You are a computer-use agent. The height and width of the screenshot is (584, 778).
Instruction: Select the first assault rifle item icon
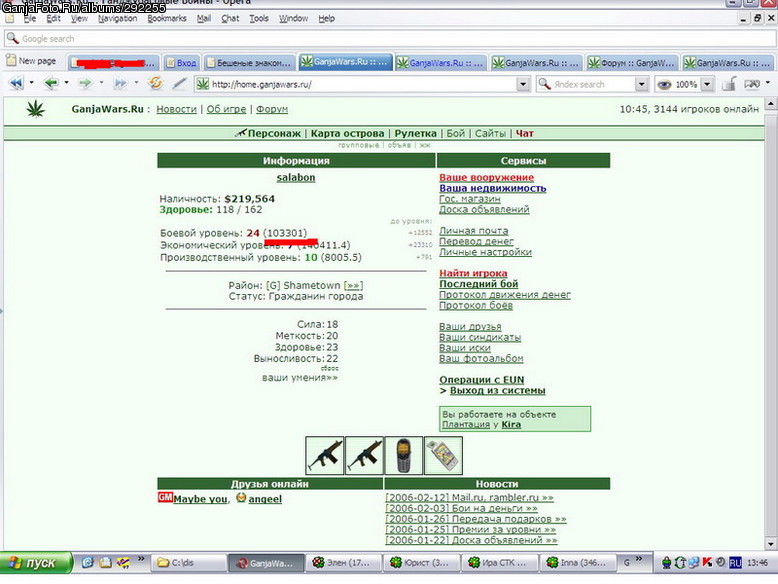point(324,455)
